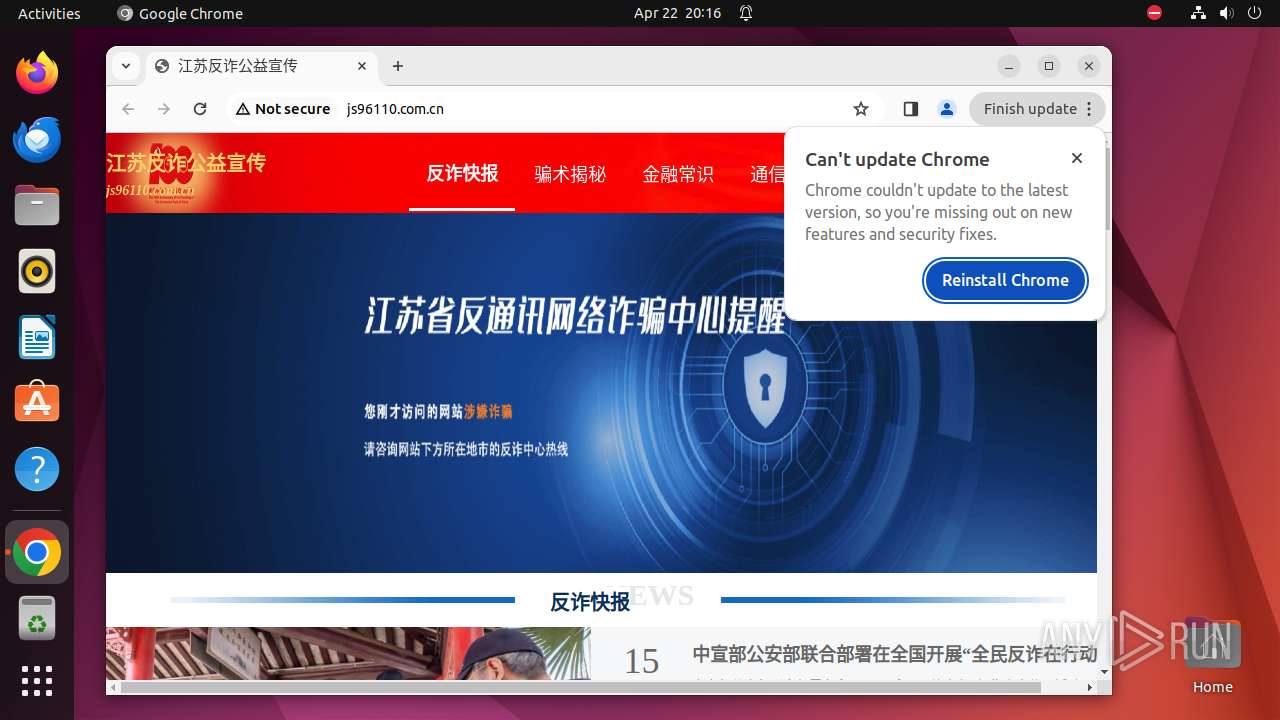Click the Google Chrome app menu in the top bar

pyautogui.click(x=180, y=13)
